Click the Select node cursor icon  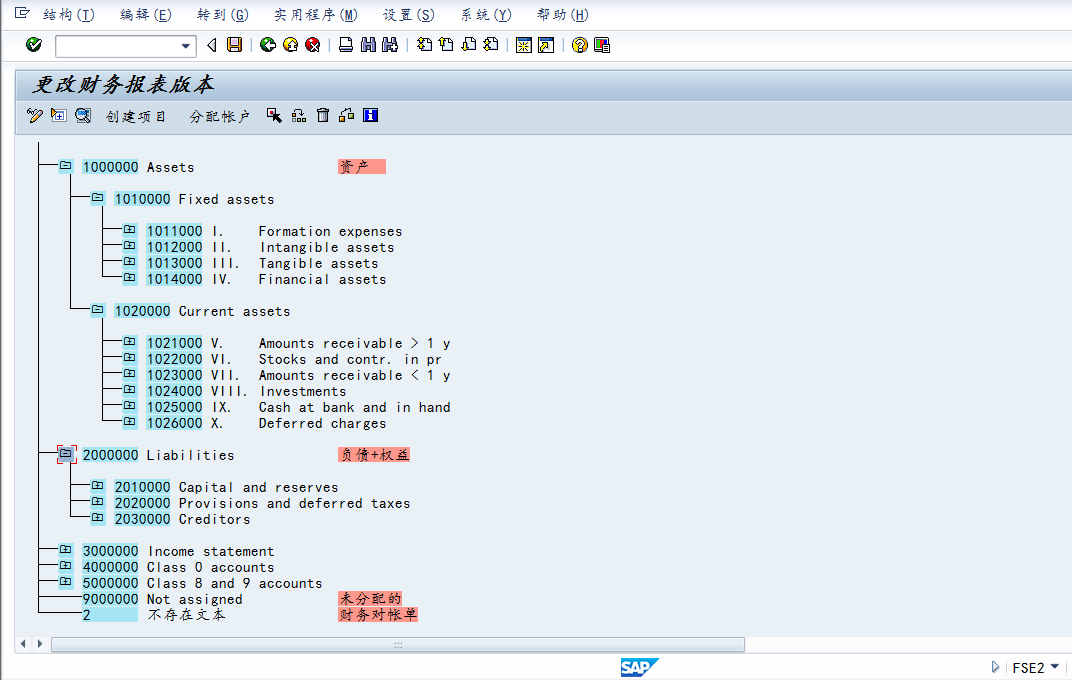coord(274,115)
